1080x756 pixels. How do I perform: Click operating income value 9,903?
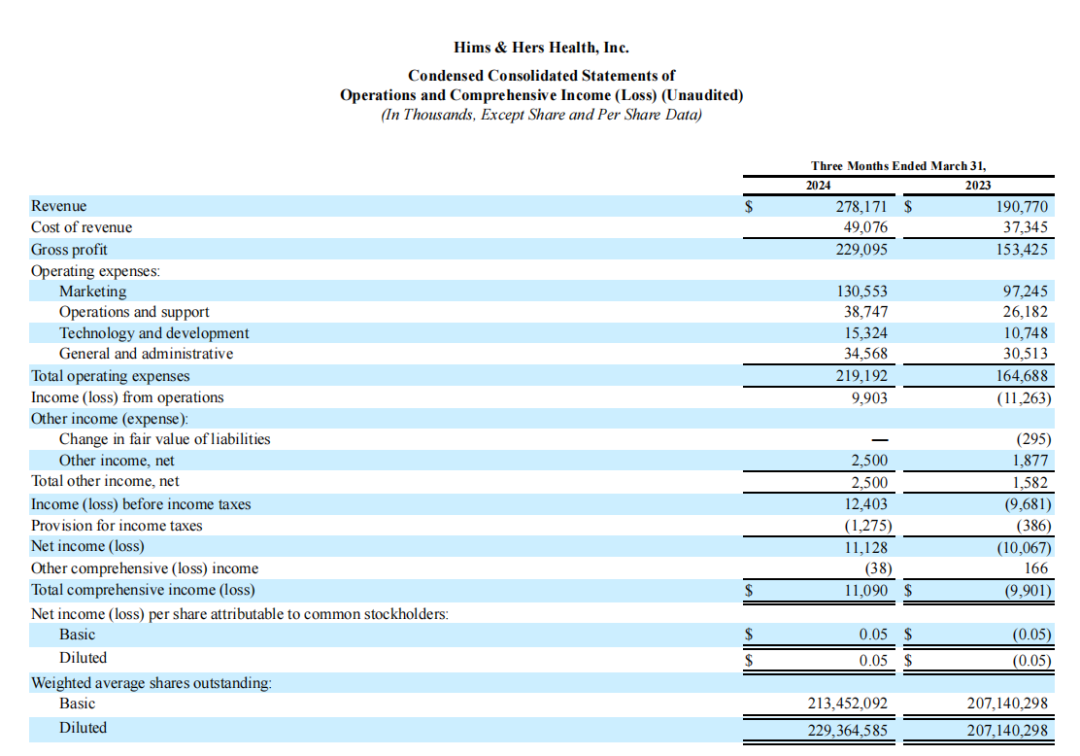[869, 398]
